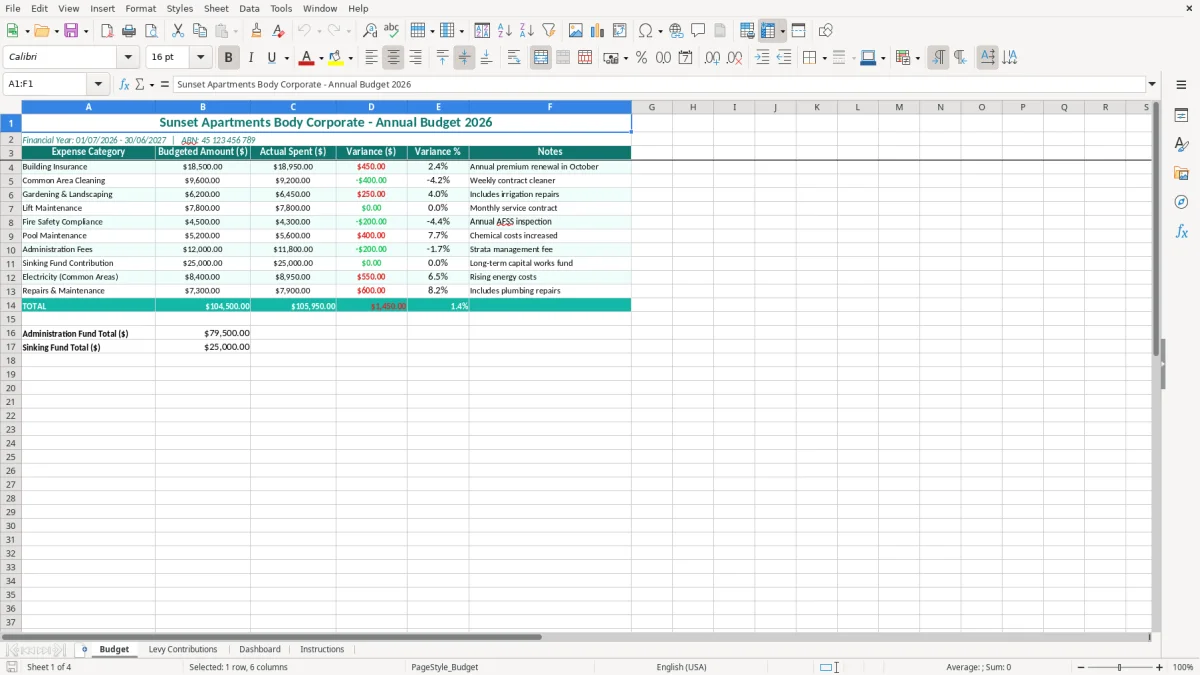Image resolution: width=1200 pixels, height=675 pixels.
Task: Open the Styles menu
Action: coord(180,8)
